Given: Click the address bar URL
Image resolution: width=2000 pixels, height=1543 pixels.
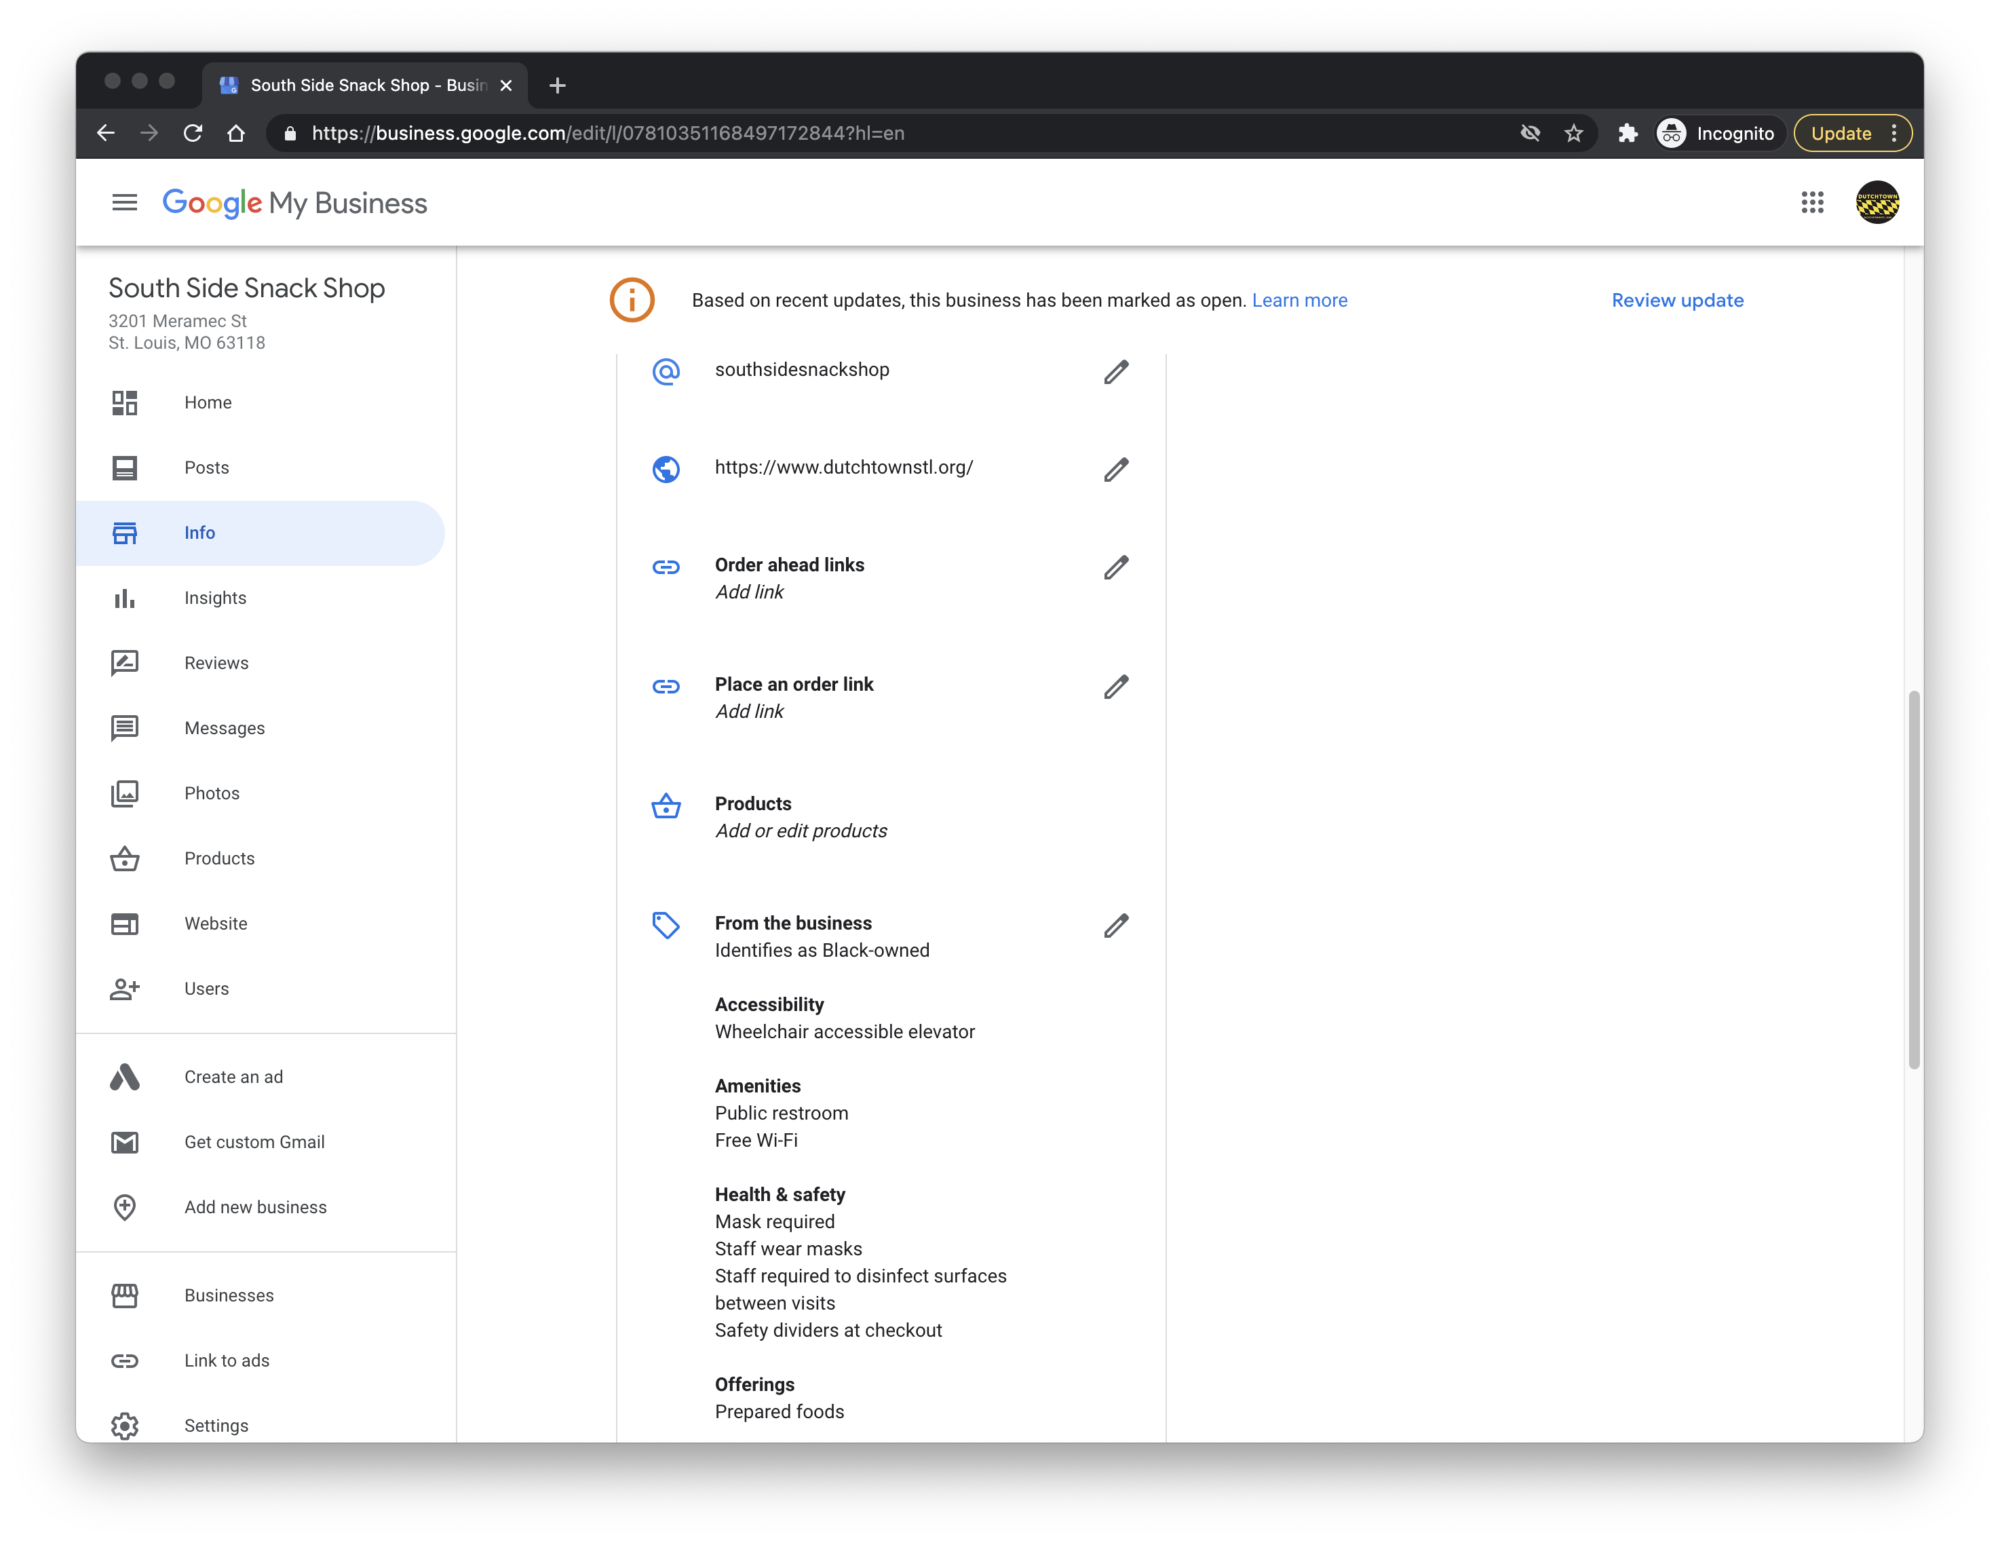Looking at the screenshot, I should pyautogui.click(x=608, y=133).
